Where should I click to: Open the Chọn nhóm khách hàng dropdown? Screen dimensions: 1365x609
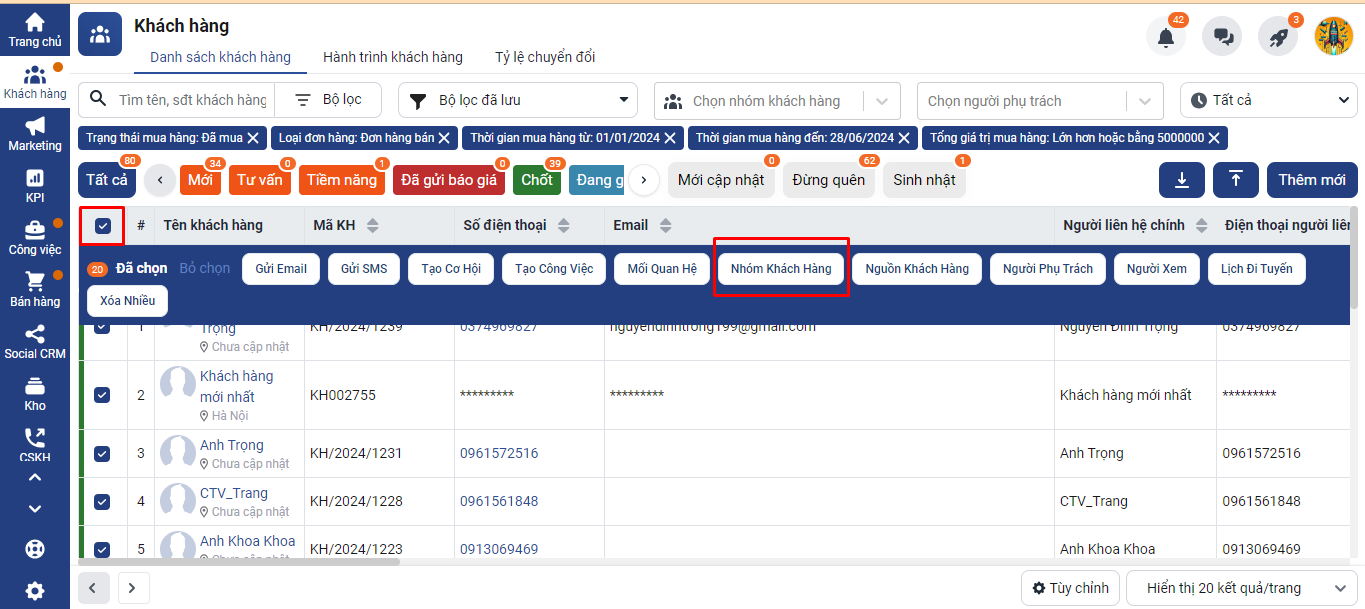click(x=777, y=101)
